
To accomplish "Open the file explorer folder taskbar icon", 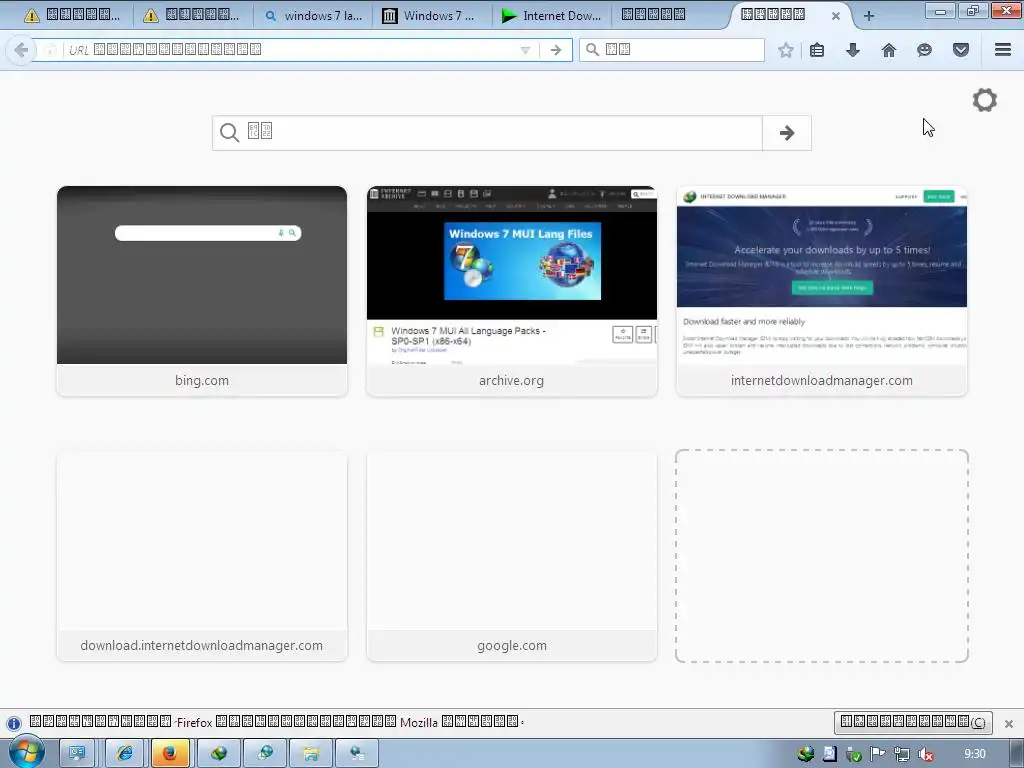I will pyautogui.click(x=311, y=754).
